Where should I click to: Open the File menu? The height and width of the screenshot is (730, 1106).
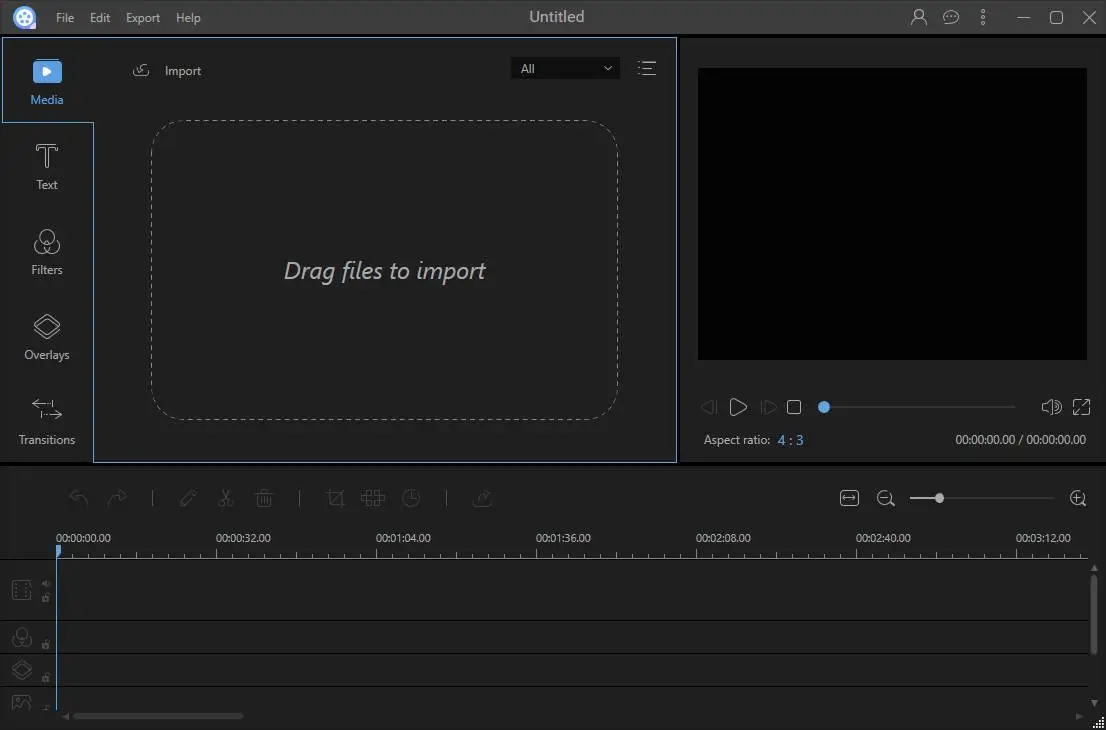tap(65, 18)
